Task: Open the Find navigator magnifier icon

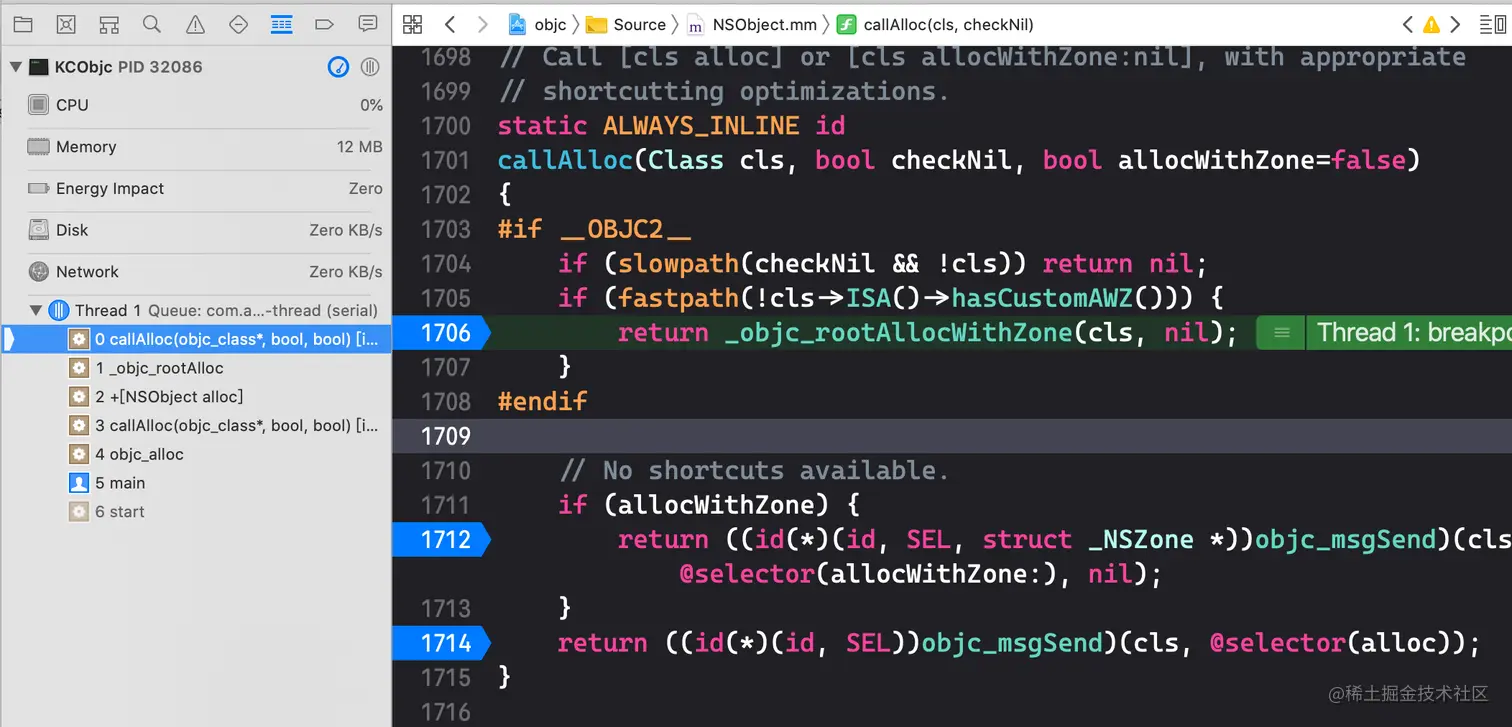Action: [x=152, y=24]
